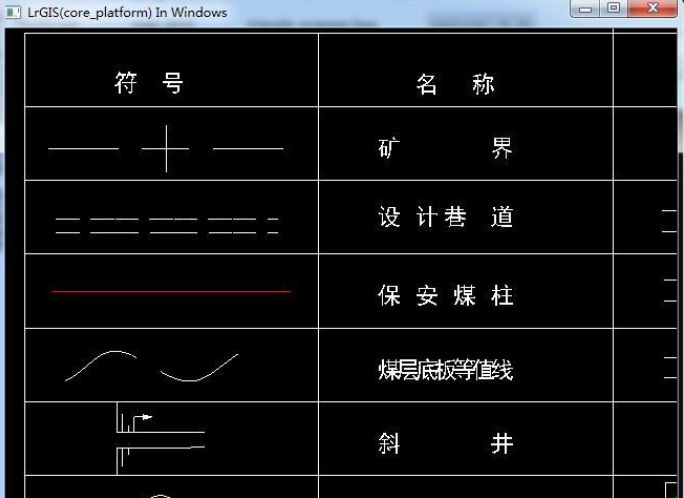The image size is (684, 498).
Task: Click the 设计巷道 text label
Action: pyautogui.click(x=446, y=217)
